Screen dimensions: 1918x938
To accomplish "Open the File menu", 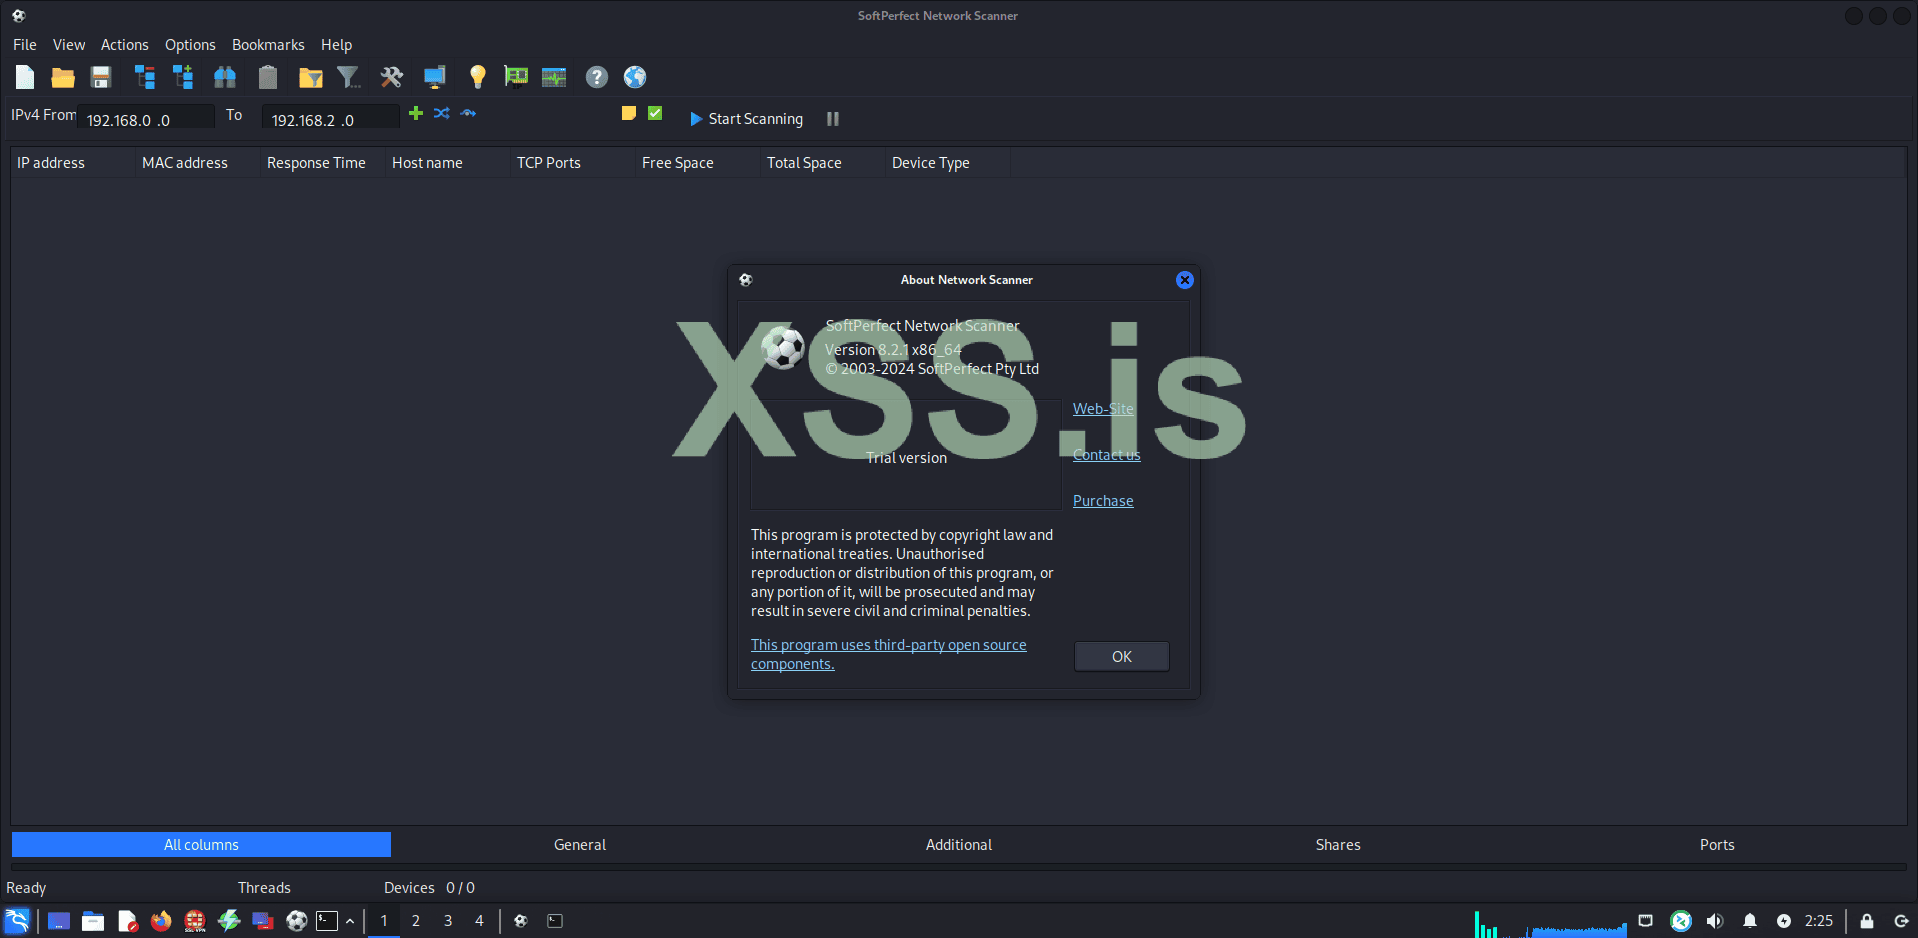I will click(x=25, y=45).
